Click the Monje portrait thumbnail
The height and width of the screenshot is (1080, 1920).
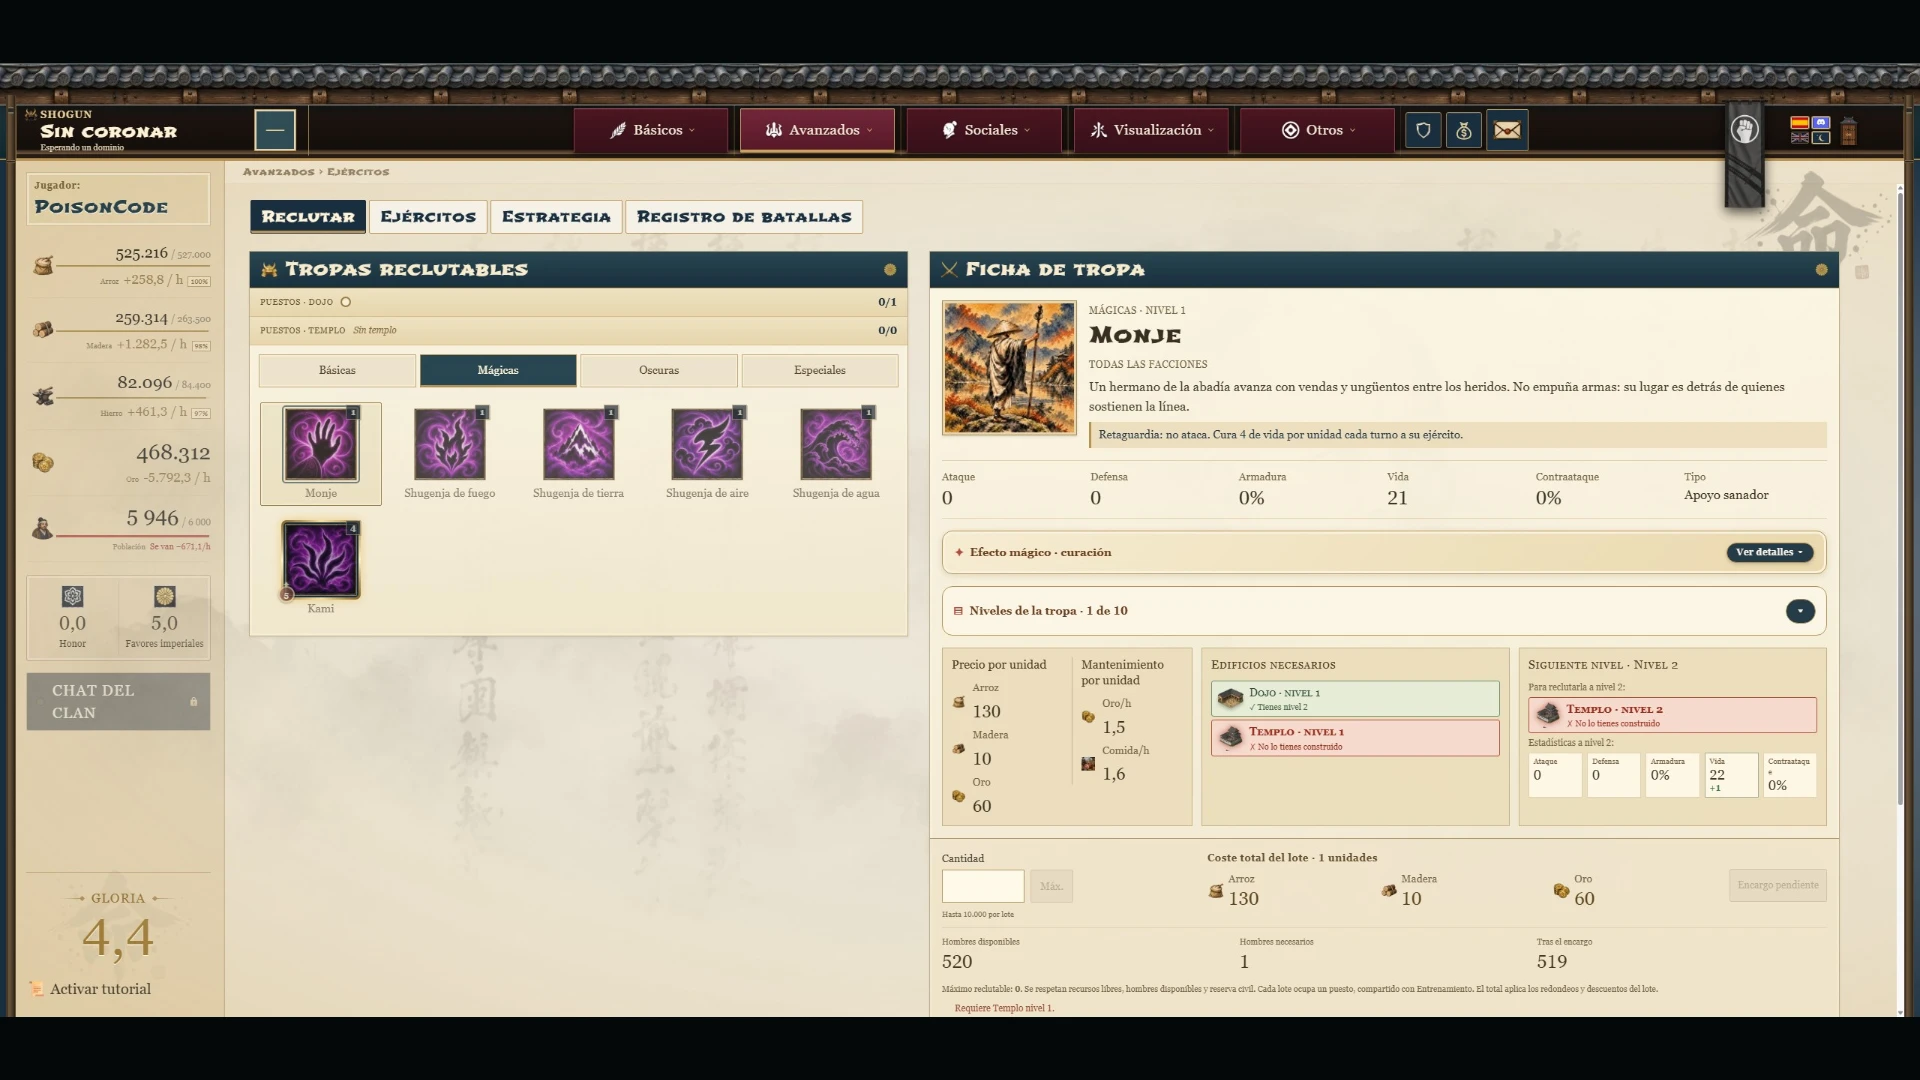1009,368
